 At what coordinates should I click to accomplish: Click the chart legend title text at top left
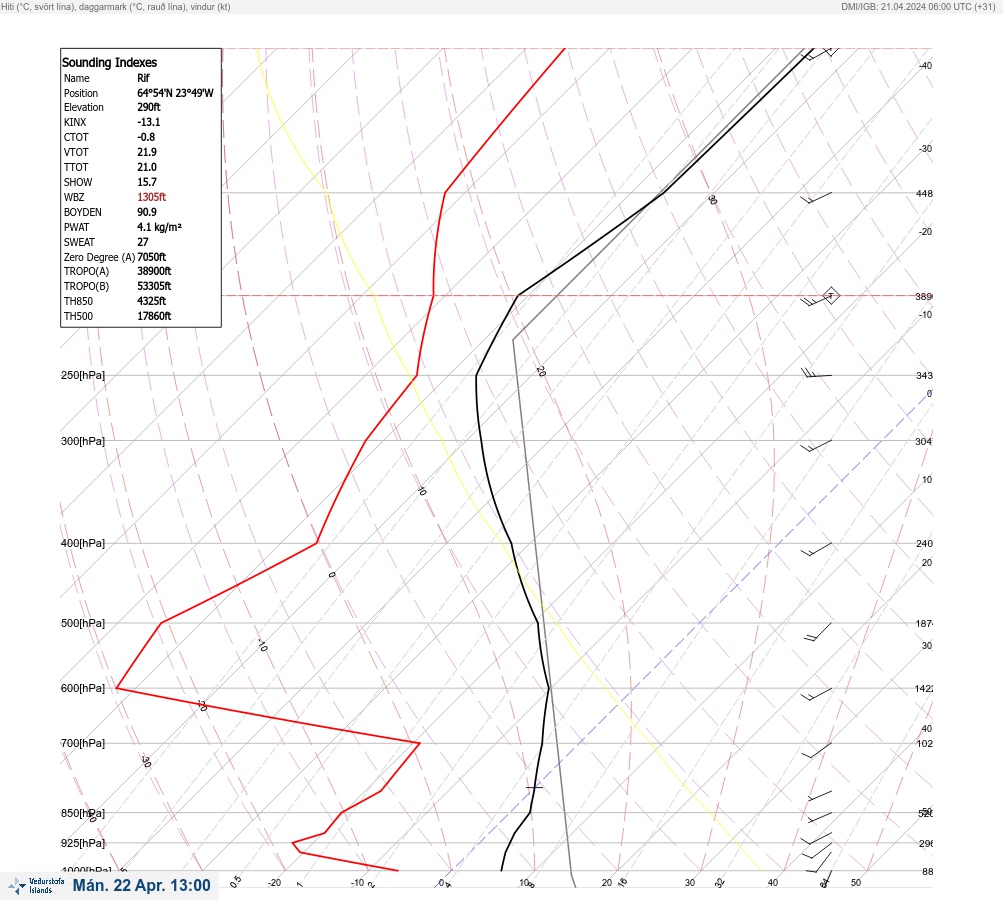coord(116,7)
